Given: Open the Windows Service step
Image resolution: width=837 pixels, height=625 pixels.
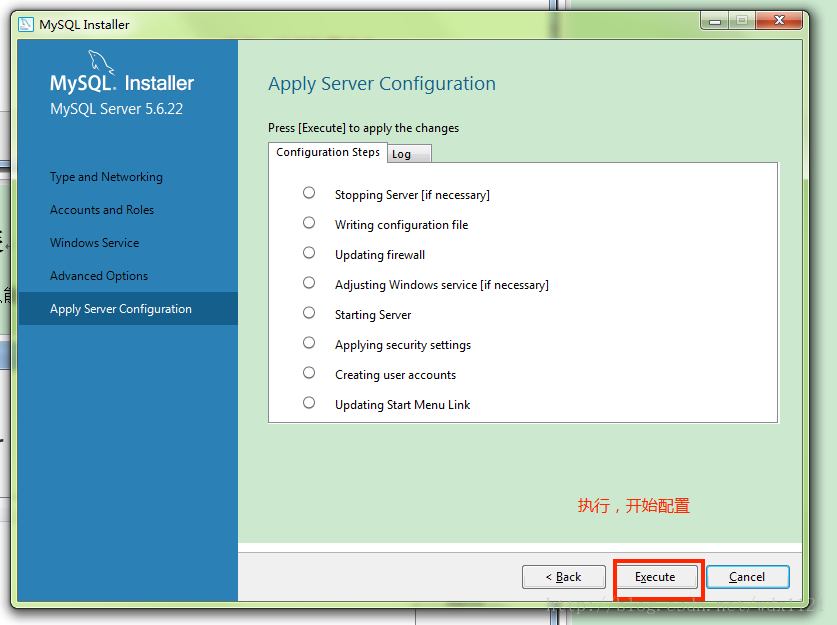Looking at the screenshot, I should tap(94, 243).
